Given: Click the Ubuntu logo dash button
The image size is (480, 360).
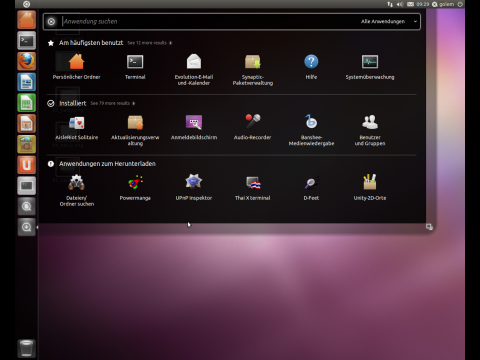Looking at the screenshot, I should (x=26, y=4).
